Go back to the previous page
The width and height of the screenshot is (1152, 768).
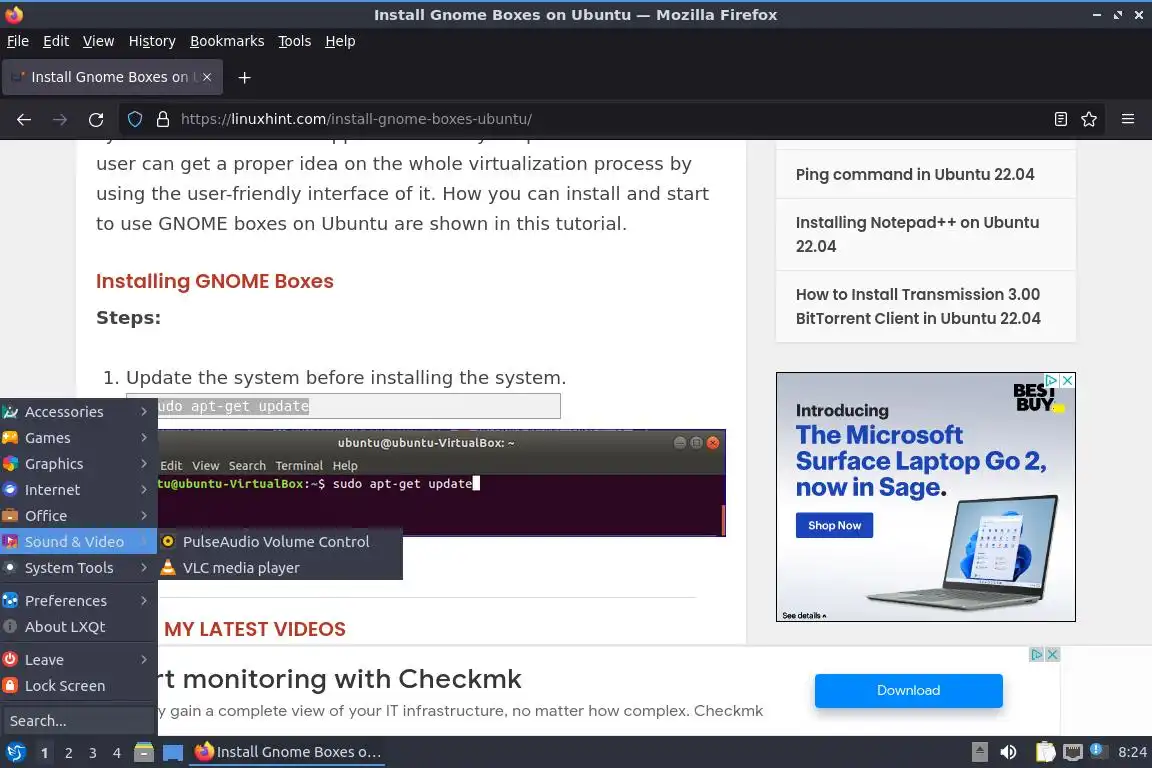pos(24,119)
